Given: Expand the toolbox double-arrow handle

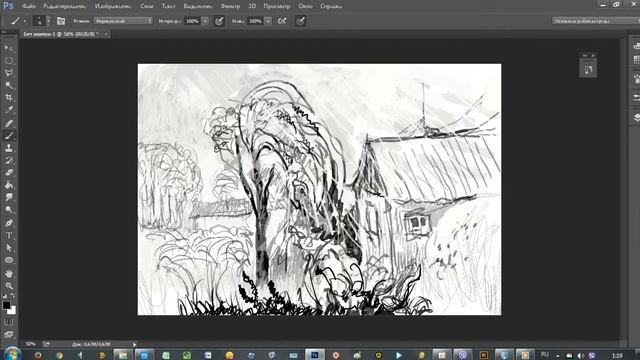Looking at the screenshot, I should click(x=4, y=32).
